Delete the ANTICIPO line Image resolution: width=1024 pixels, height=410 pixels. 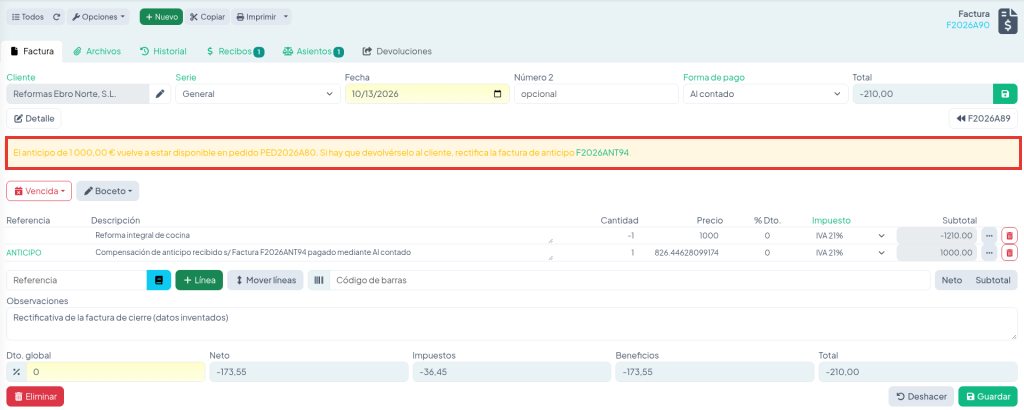[x=1009, y=253]
